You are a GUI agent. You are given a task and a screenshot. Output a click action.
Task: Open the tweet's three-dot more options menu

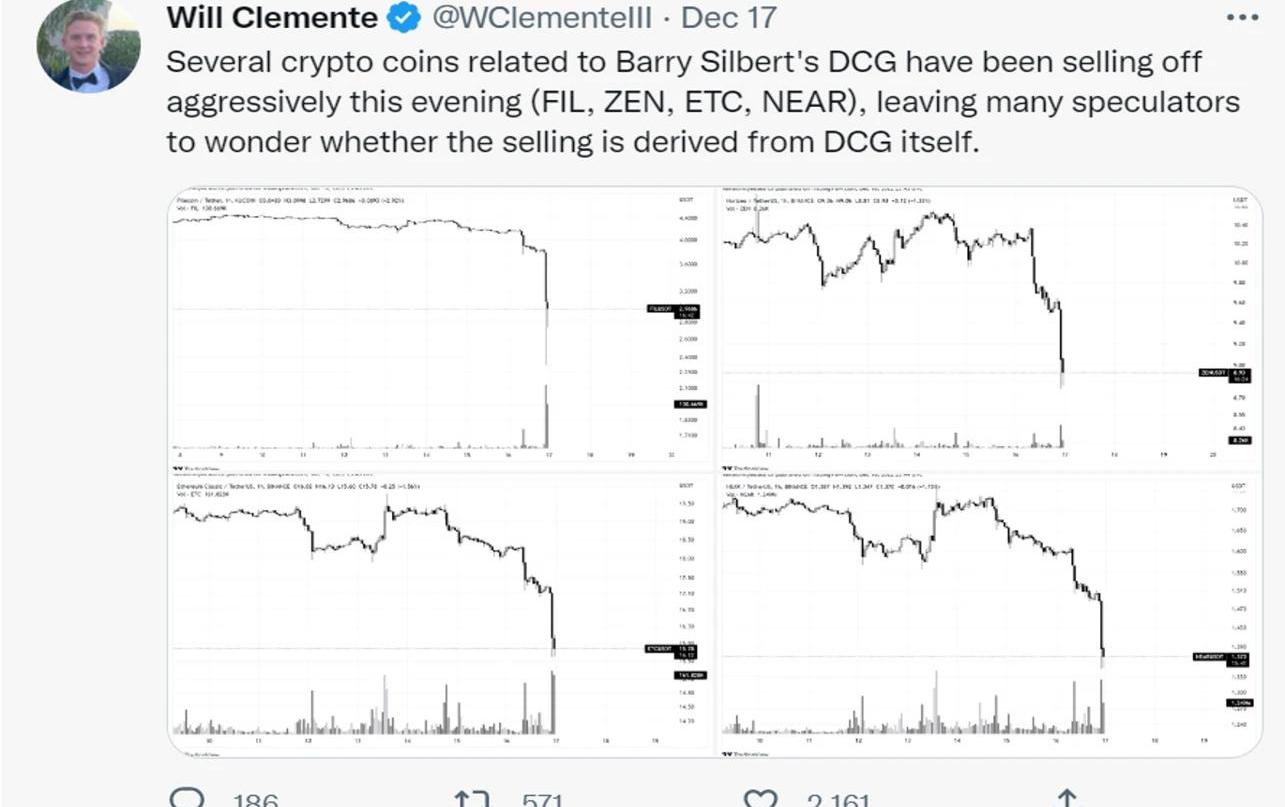click(x=1242, y=17)
